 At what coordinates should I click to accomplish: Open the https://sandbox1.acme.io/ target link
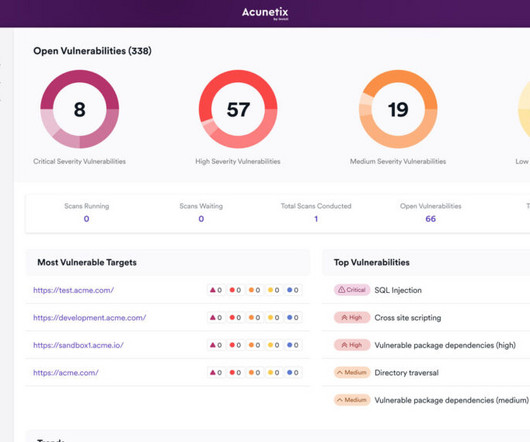[x=78, y=345]
